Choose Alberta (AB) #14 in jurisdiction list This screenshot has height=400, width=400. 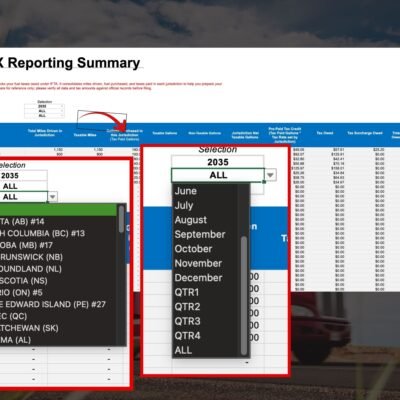pyautogui.click(x=22, y=222)
